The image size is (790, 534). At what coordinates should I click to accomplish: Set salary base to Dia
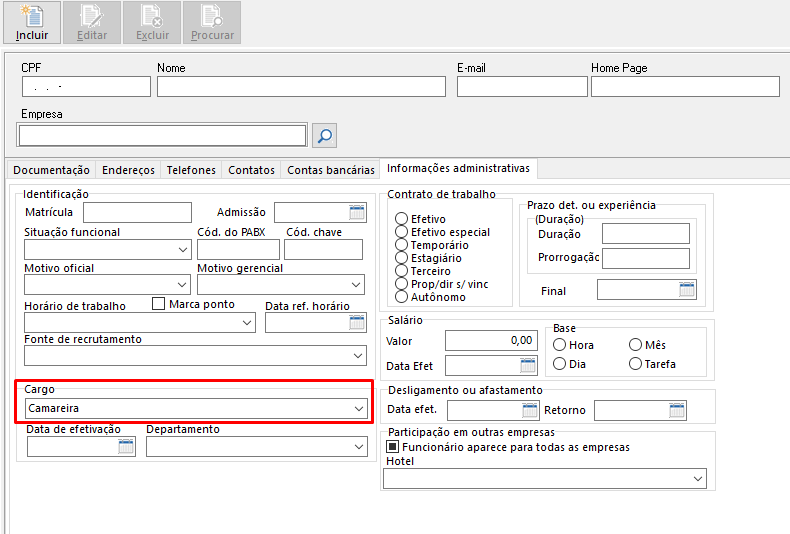pos(559,364)
